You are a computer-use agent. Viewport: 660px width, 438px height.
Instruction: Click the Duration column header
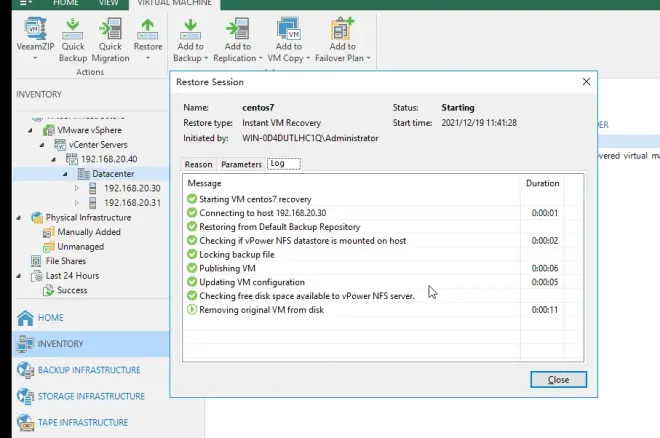click(543, 183)
